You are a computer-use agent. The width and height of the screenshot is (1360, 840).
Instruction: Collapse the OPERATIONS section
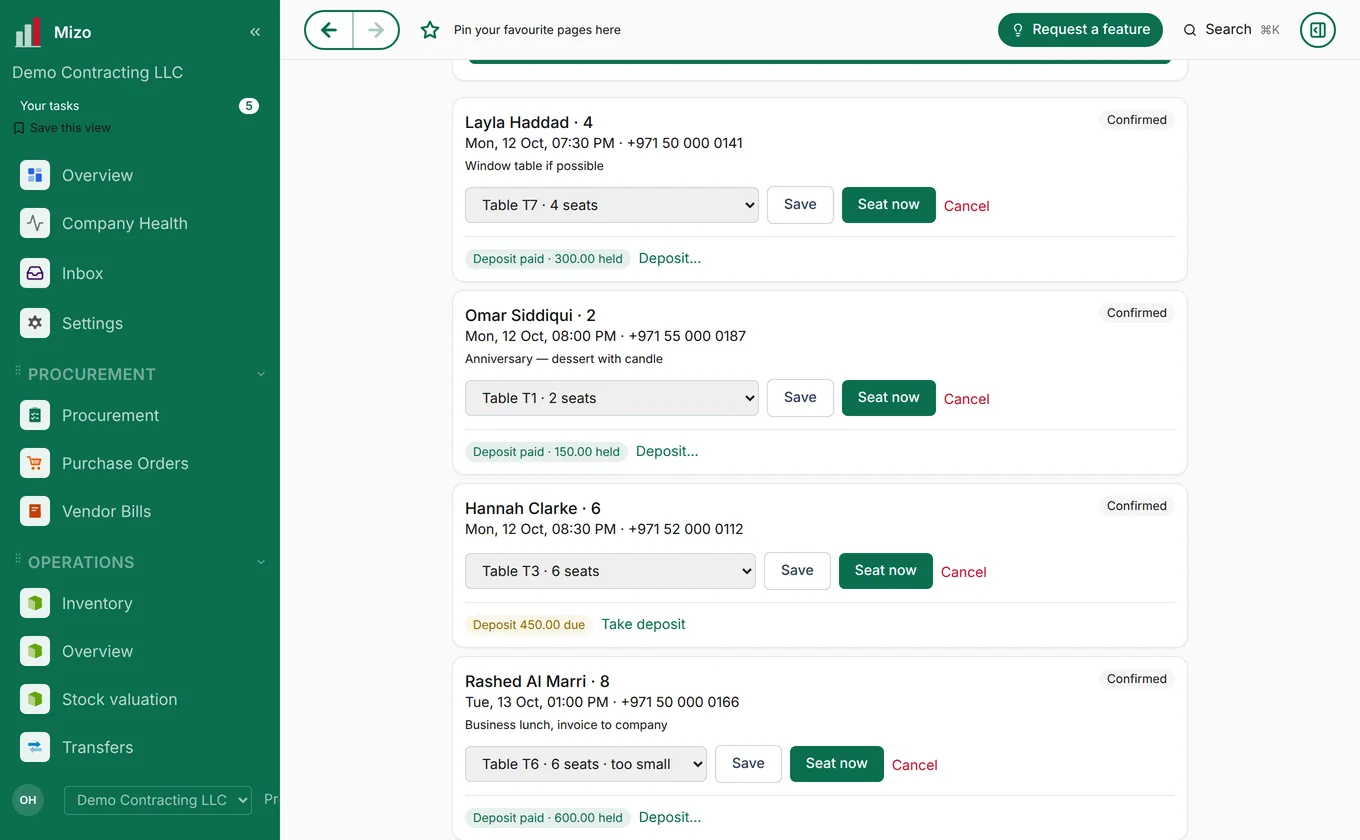pyautogui.click(x=261, y=562)
